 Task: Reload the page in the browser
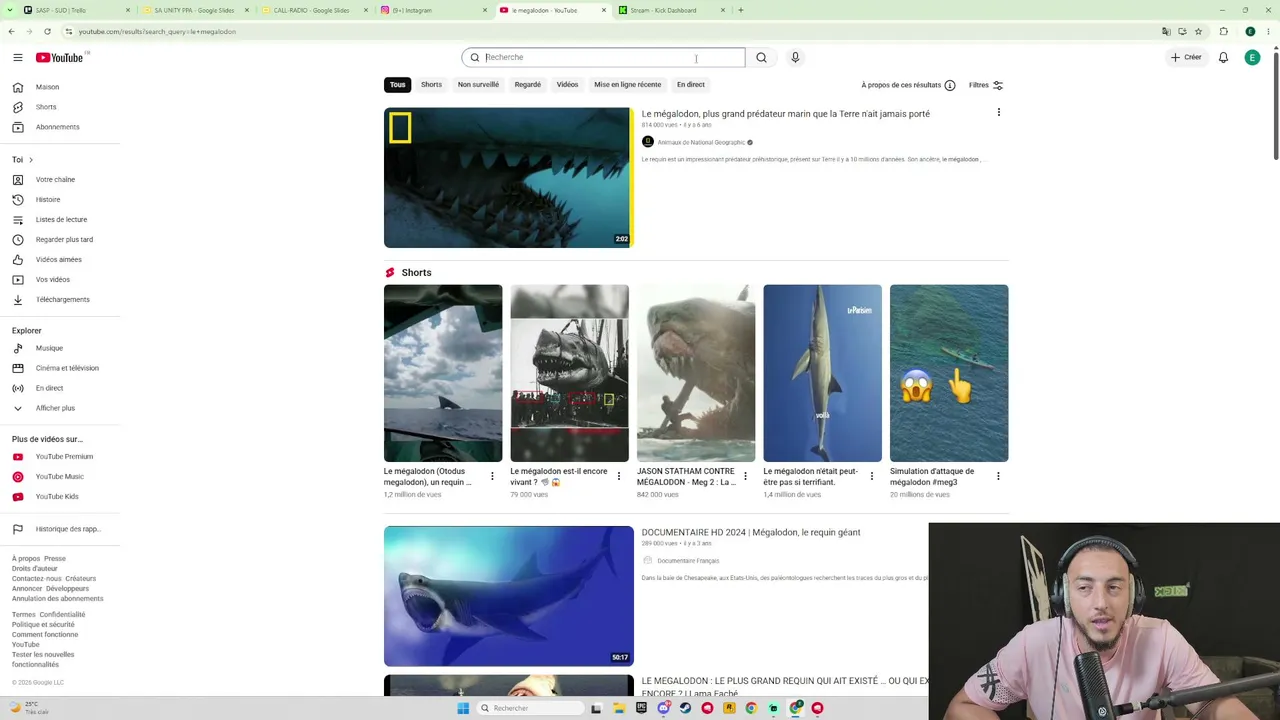tap(47, 32)
